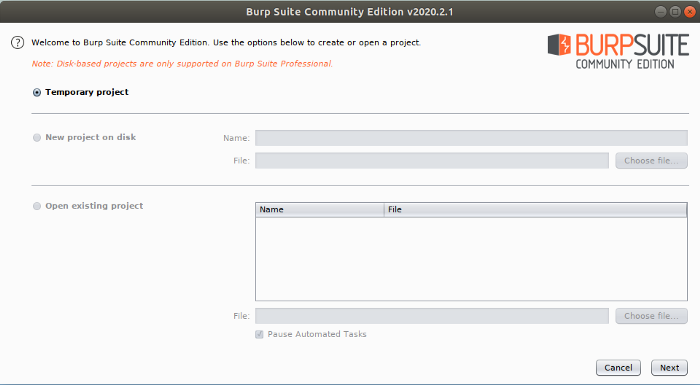Viewport: 700px width, 385px height.
Task: Choose the Open existing project option
Action: (x=37, y=206)
